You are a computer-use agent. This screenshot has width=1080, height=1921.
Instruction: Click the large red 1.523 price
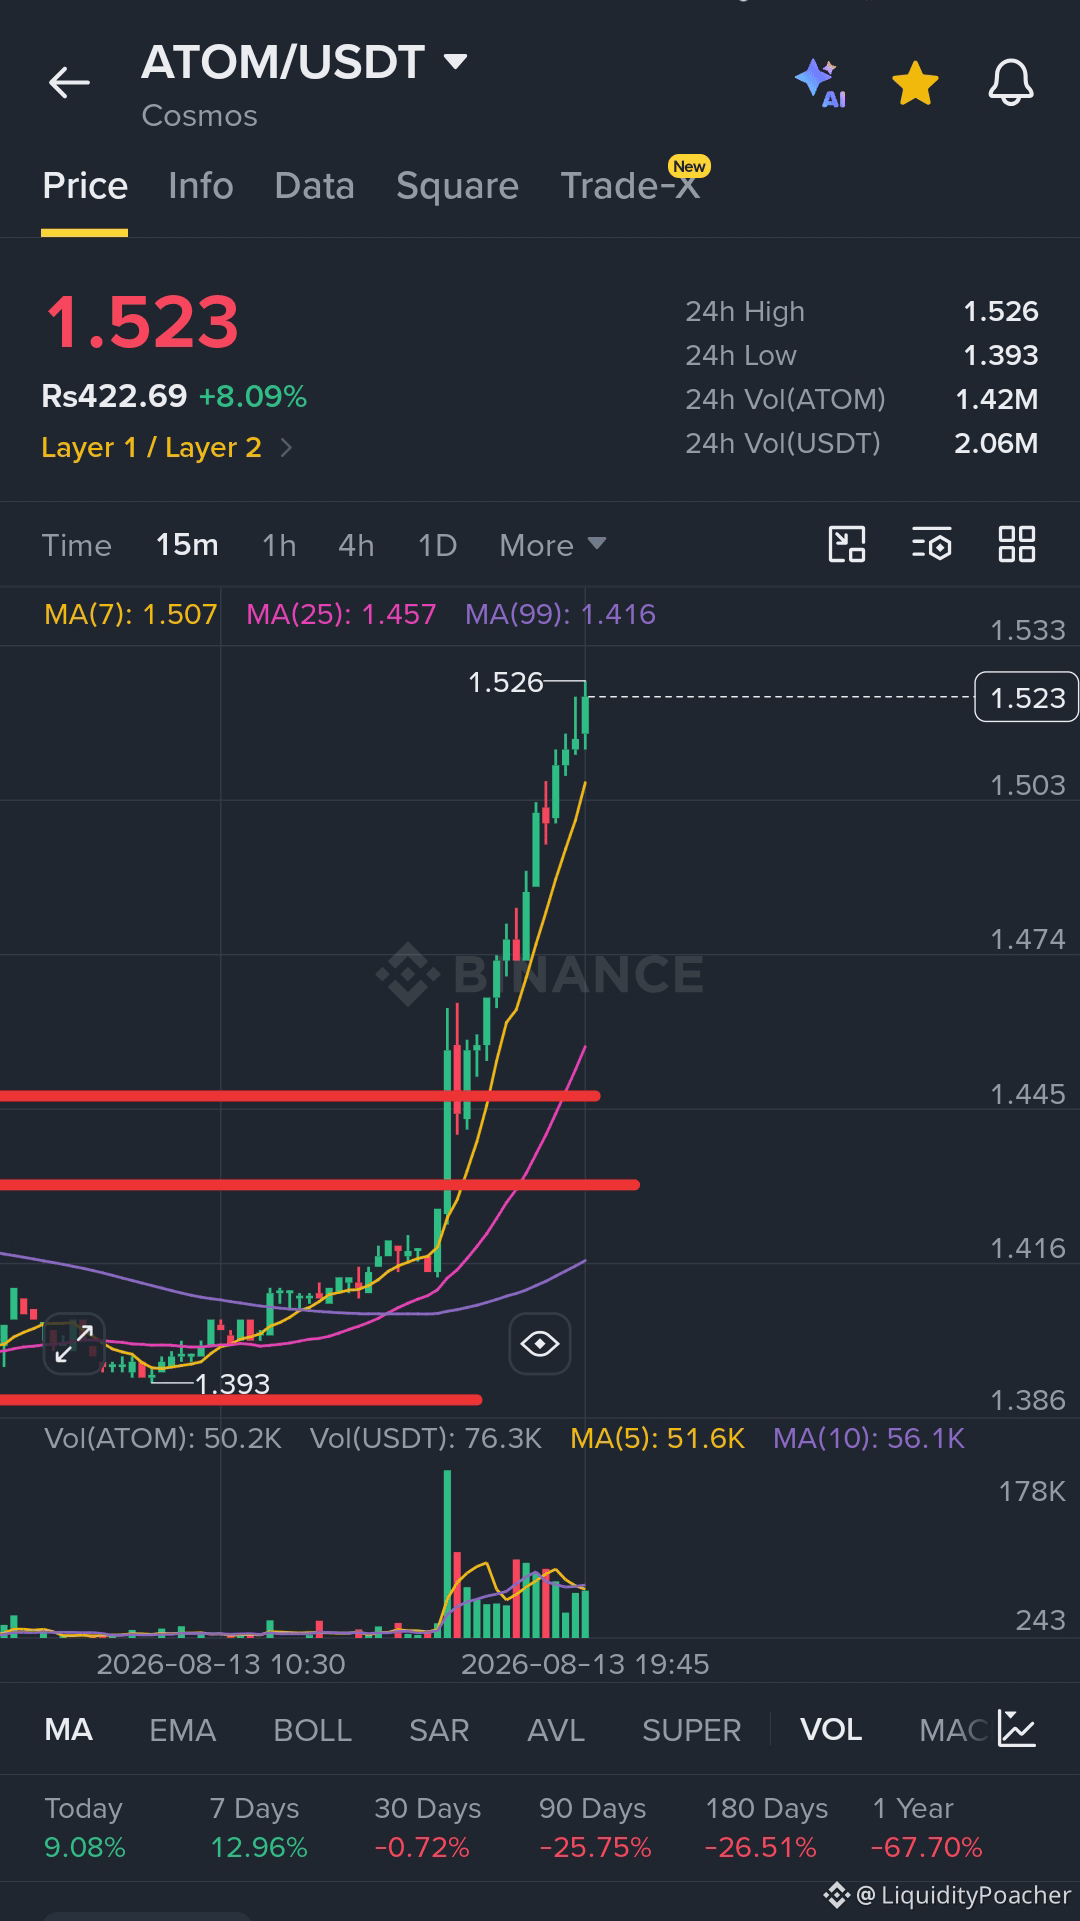click(x=141, y=323)
